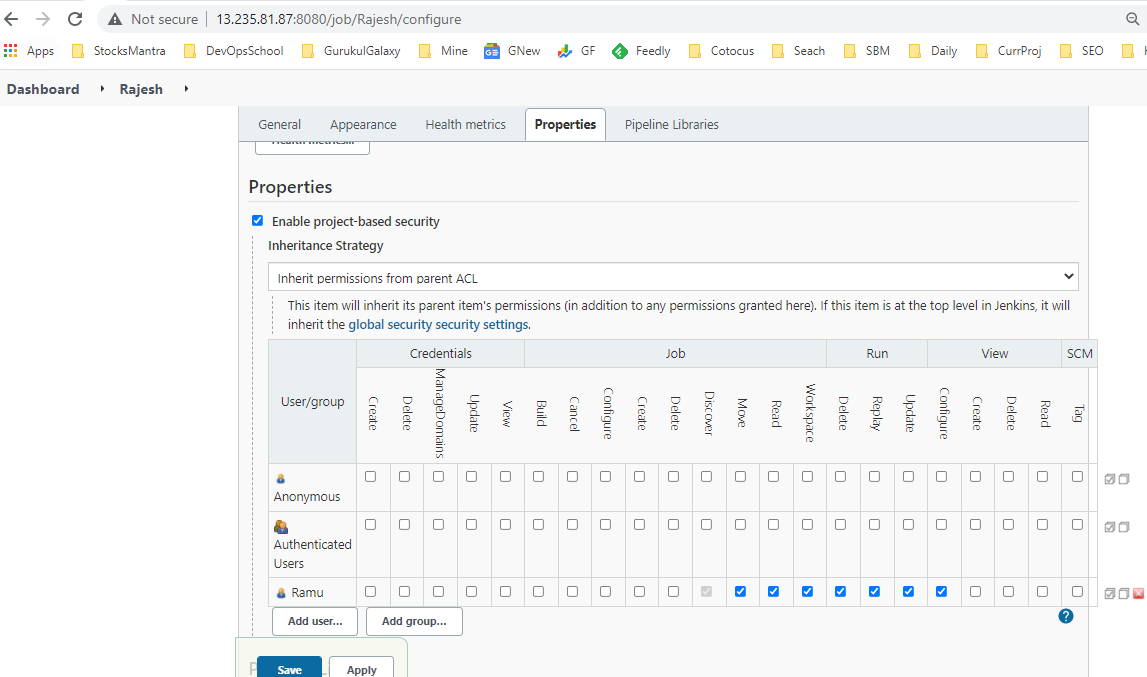Click the Authenticated Users group icon
This screenshot has width=1147, height=677.
(279, 524)
